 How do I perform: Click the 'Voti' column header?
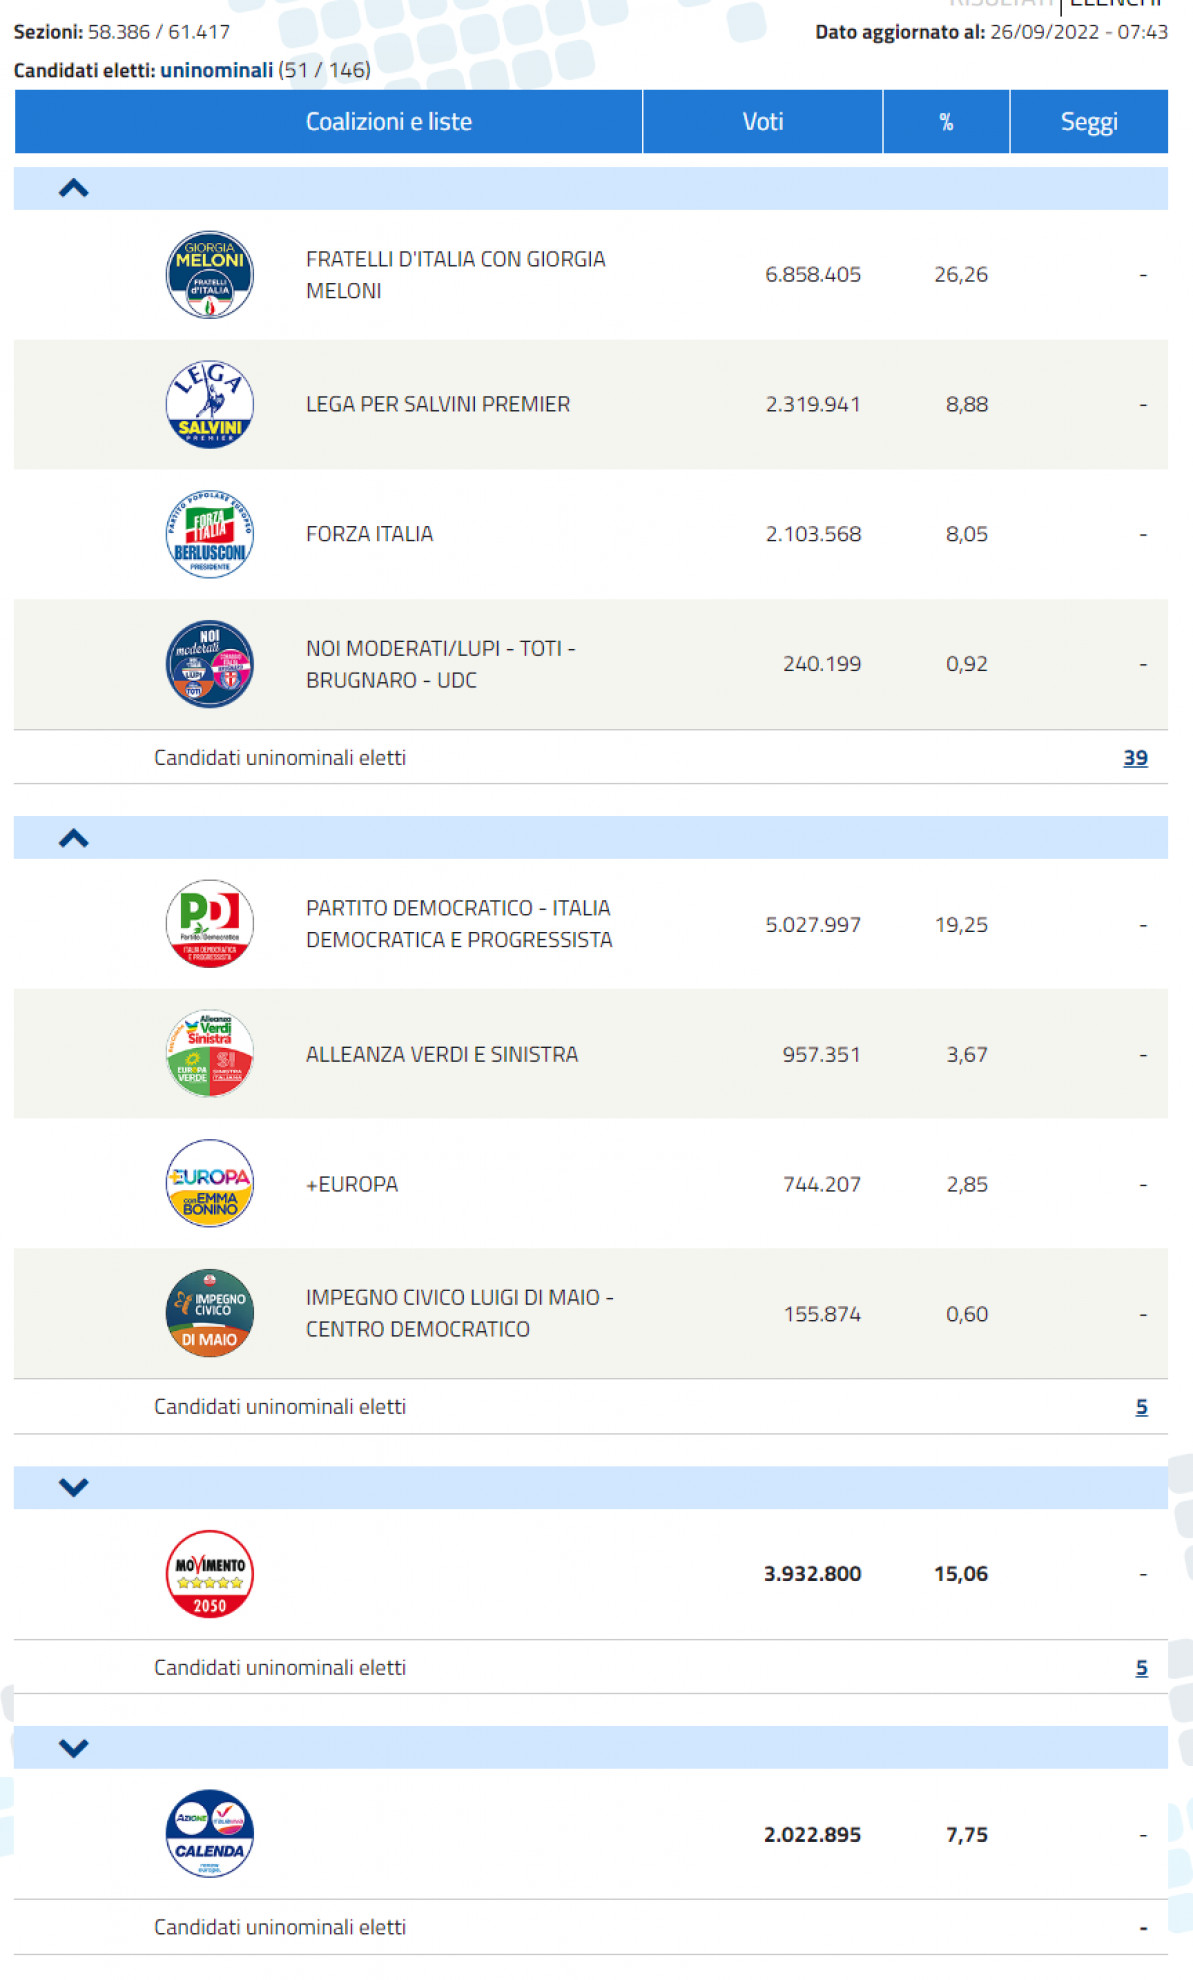[762, 122]
